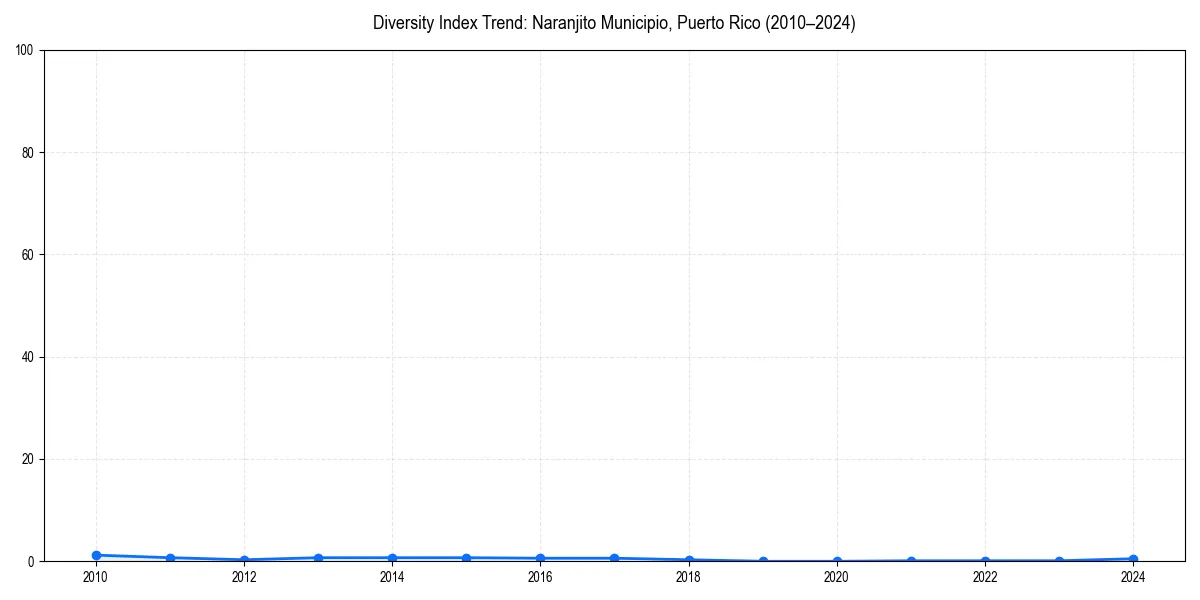Click the 2017 data point on the trend line
This screenshot has width=1200, height=600.
614,556
